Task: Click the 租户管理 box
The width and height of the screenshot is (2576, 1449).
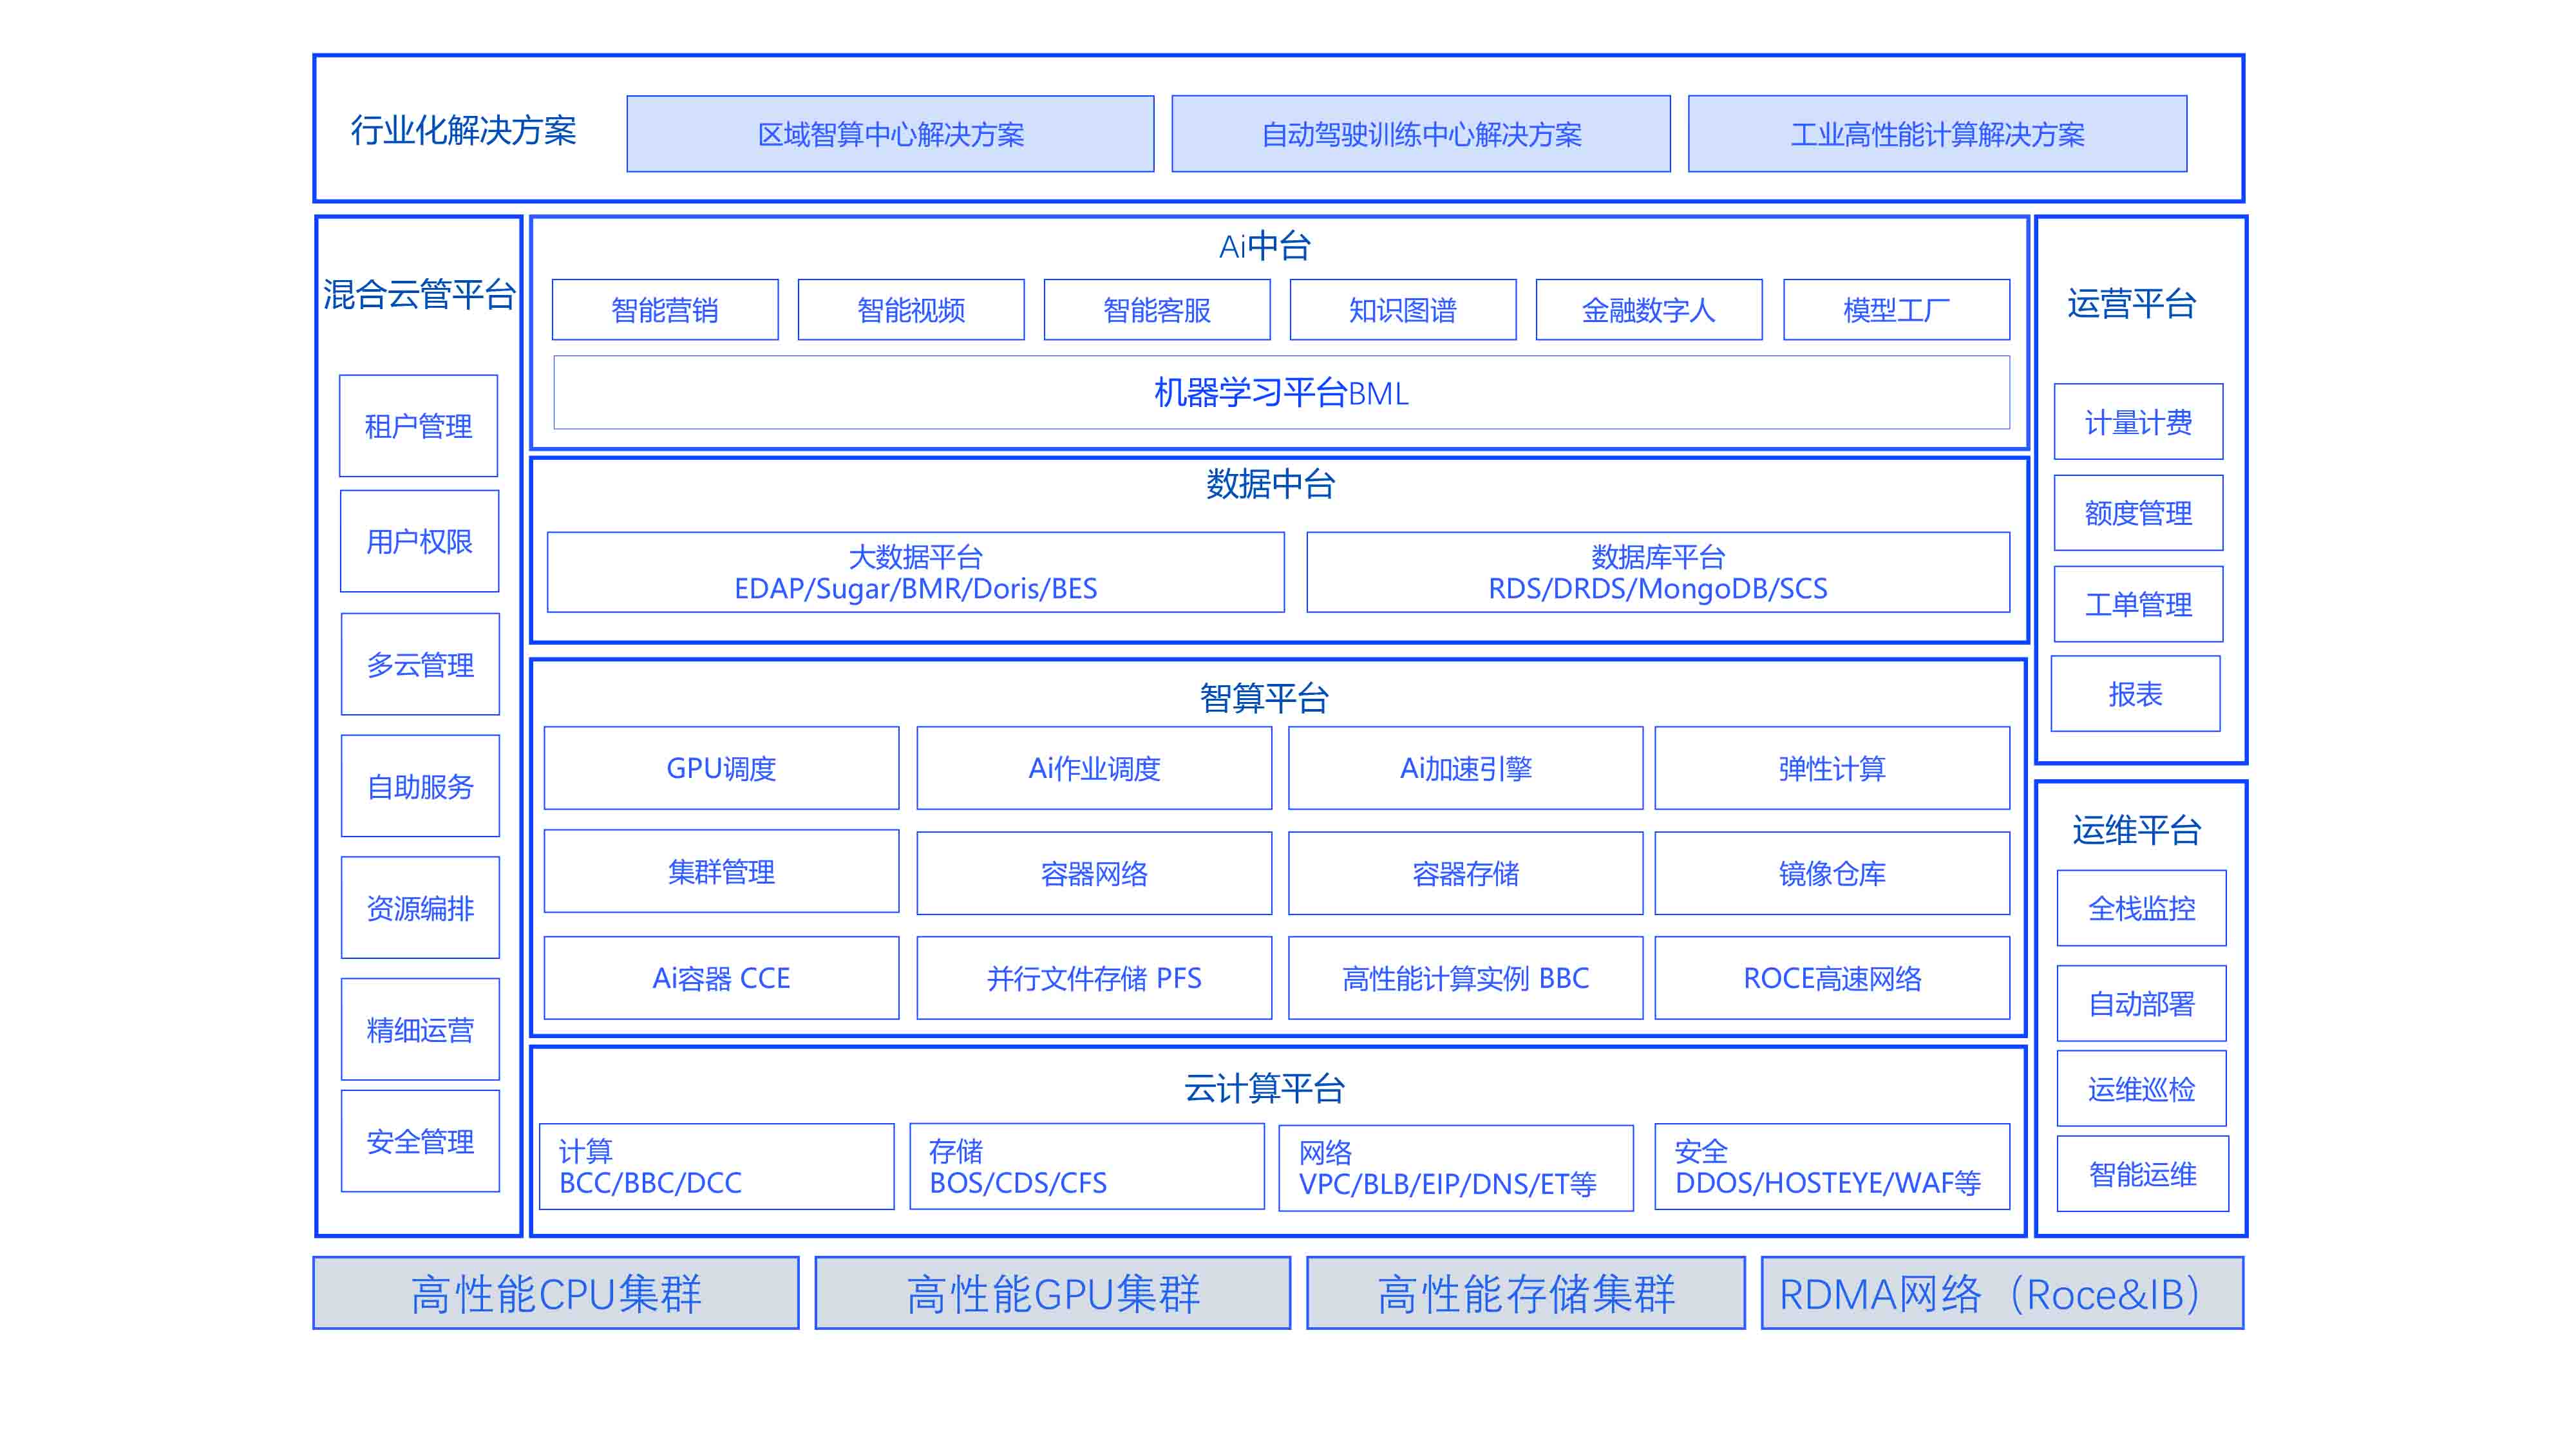Action: (x=418, y=426)
